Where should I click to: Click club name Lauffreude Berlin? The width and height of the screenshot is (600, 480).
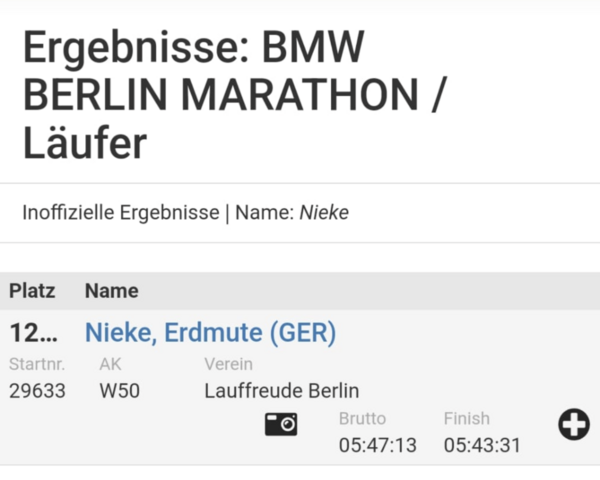coord(282,391)
